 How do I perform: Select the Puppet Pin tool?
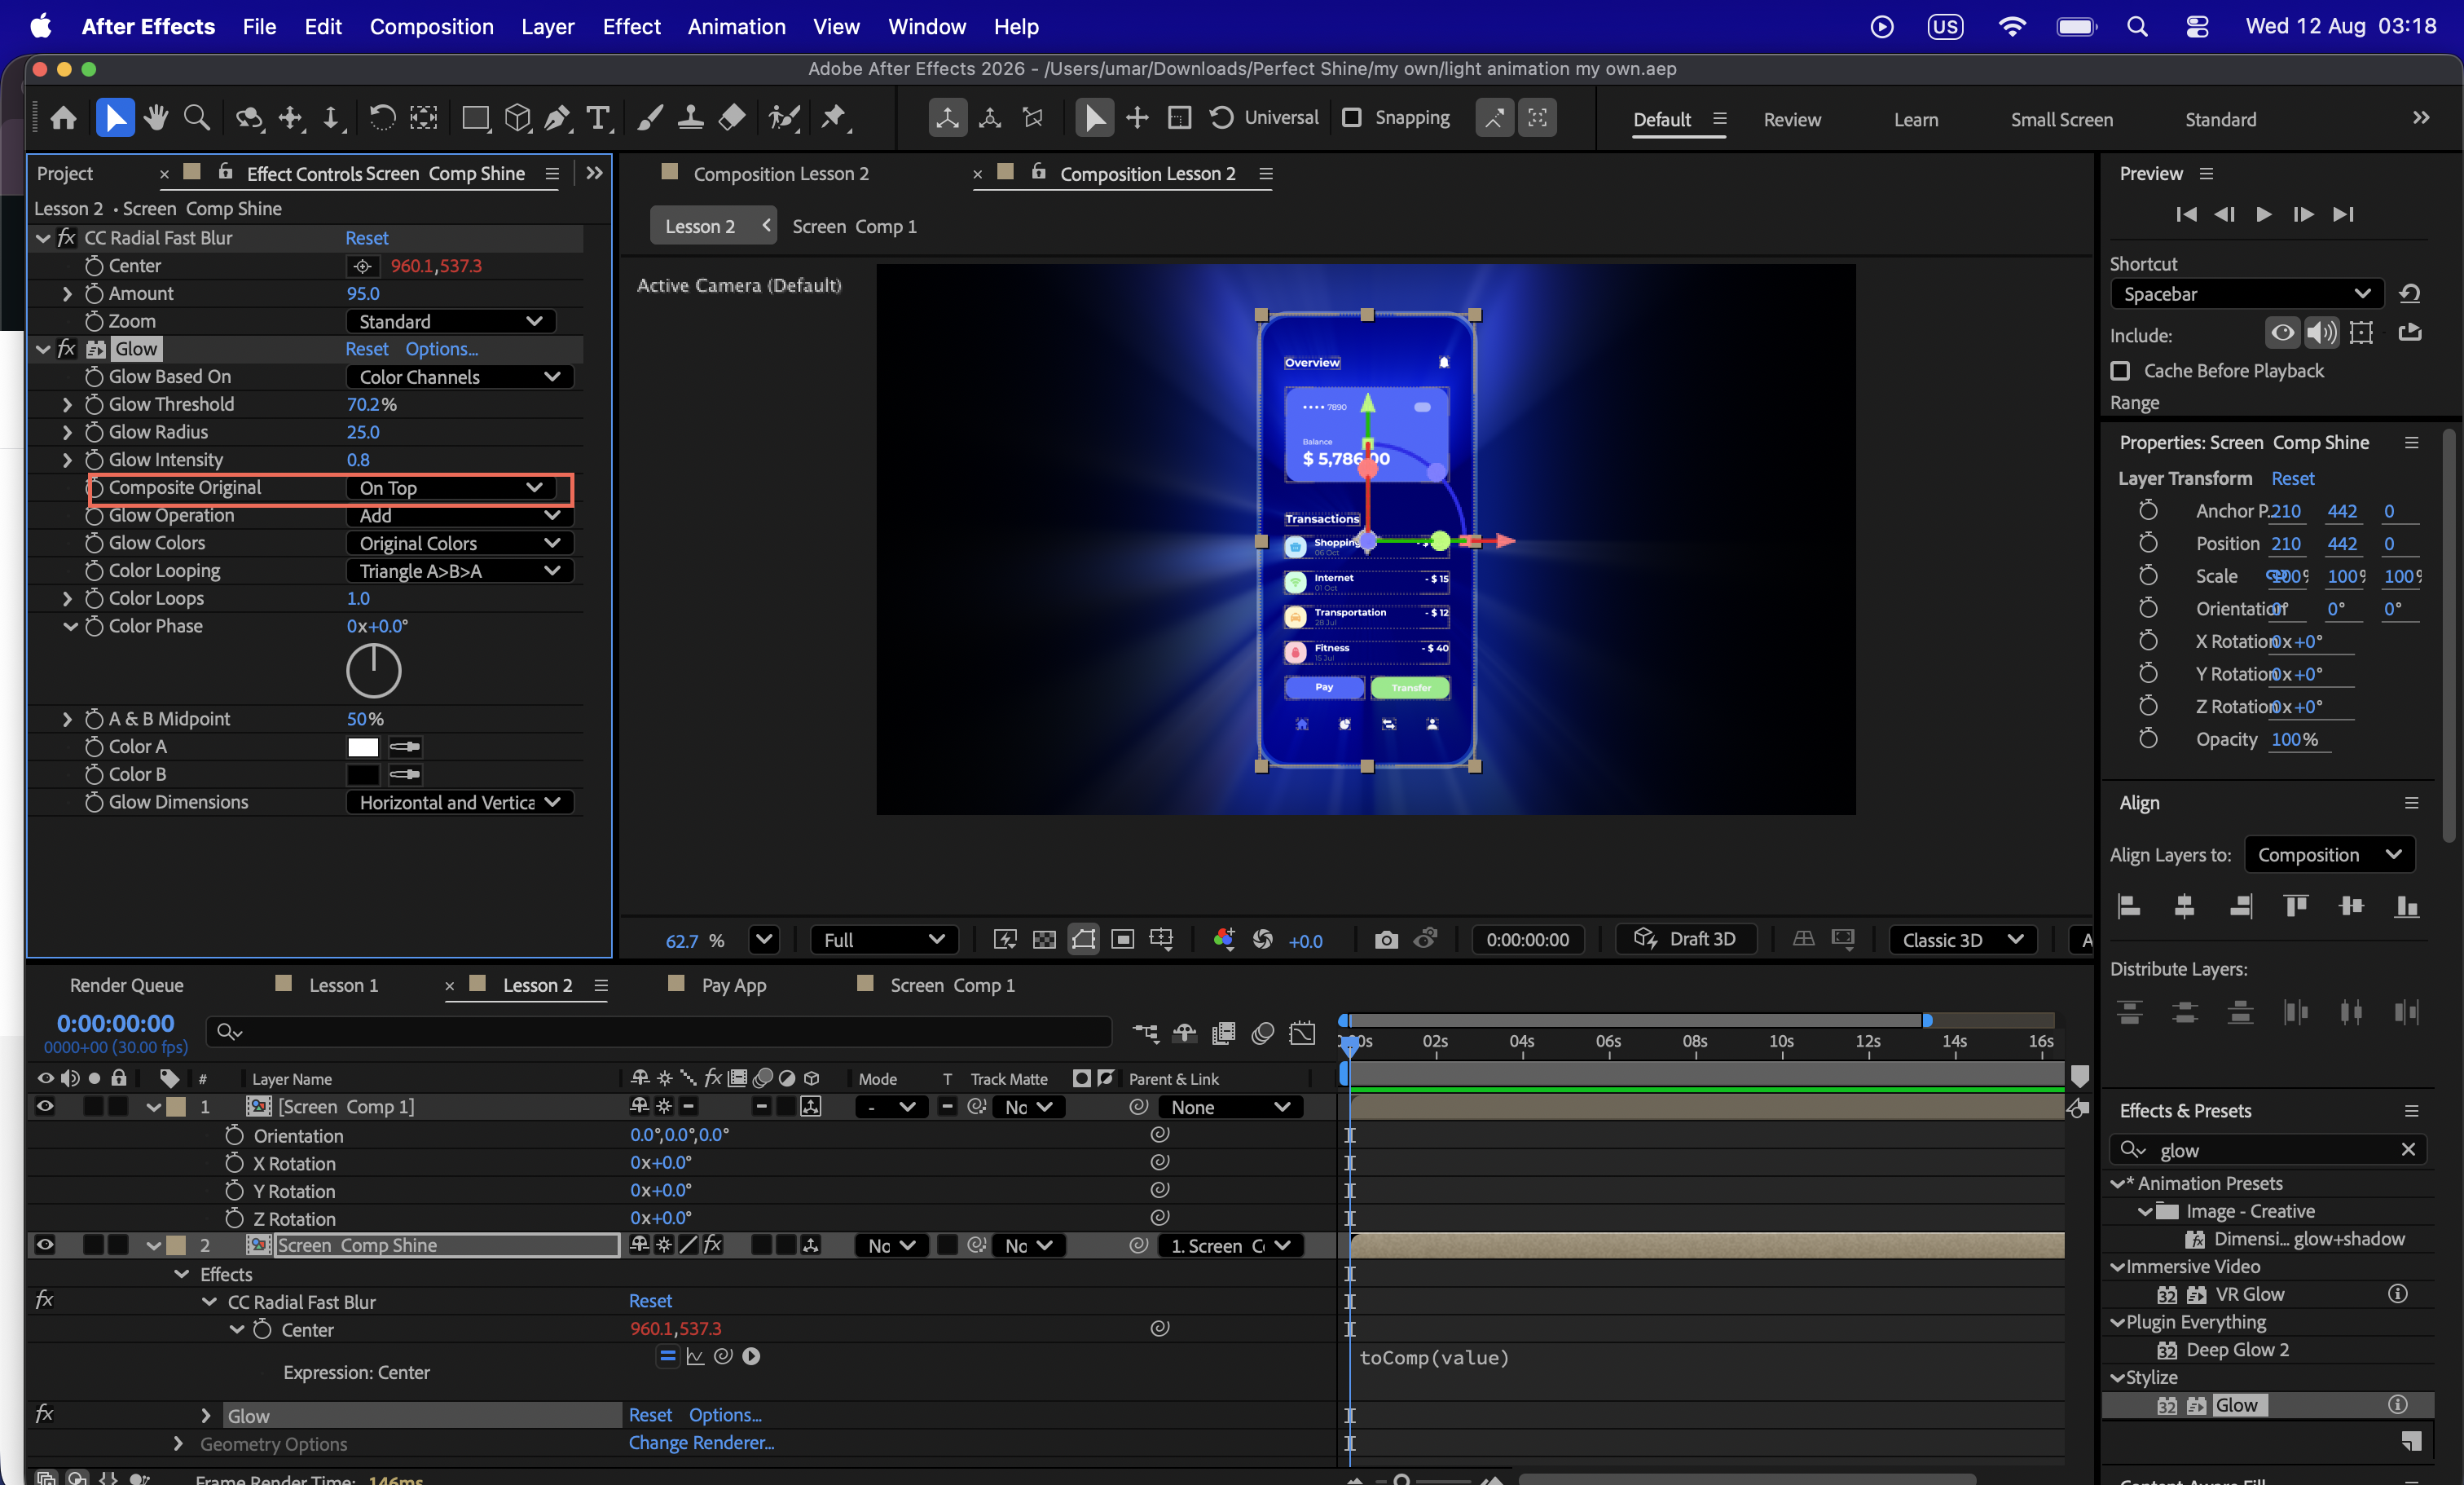tap(834, 118)
